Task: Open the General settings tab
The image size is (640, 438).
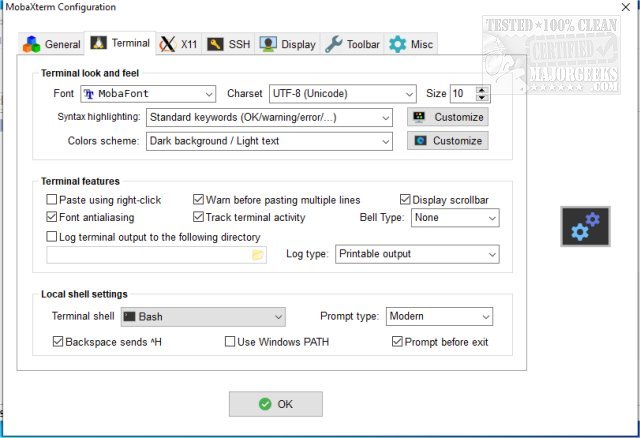Action: click(x=52, y=44)
